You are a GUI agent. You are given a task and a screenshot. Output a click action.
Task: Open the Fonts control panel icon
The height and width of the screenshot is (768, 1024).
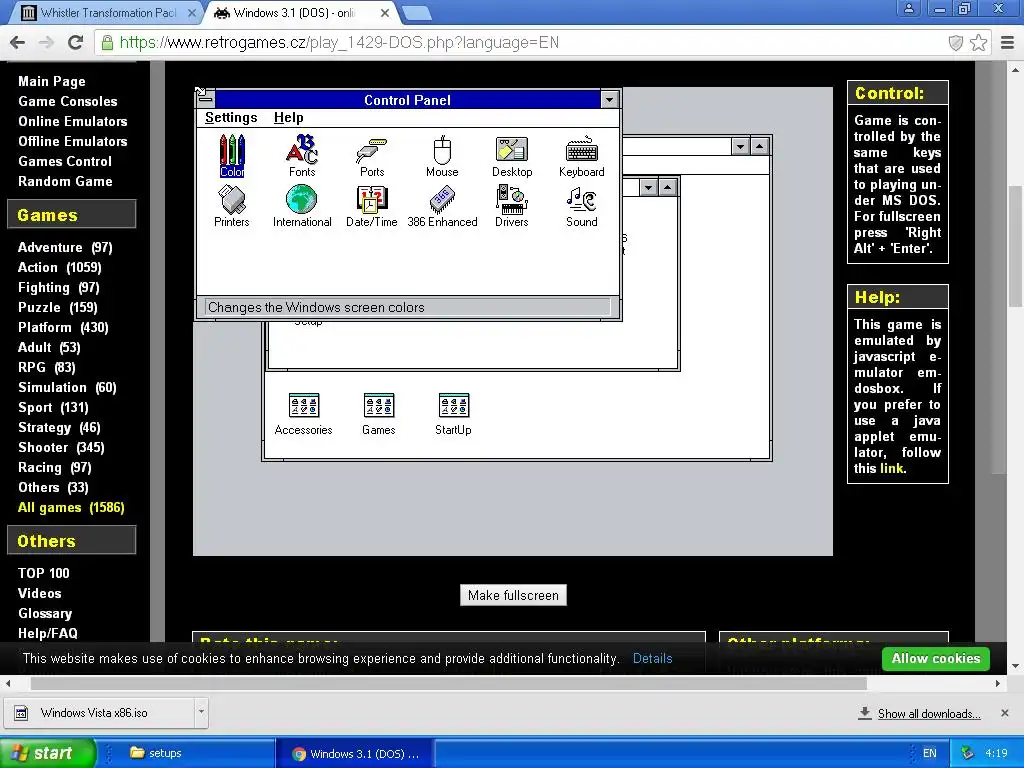pos(302,155)
